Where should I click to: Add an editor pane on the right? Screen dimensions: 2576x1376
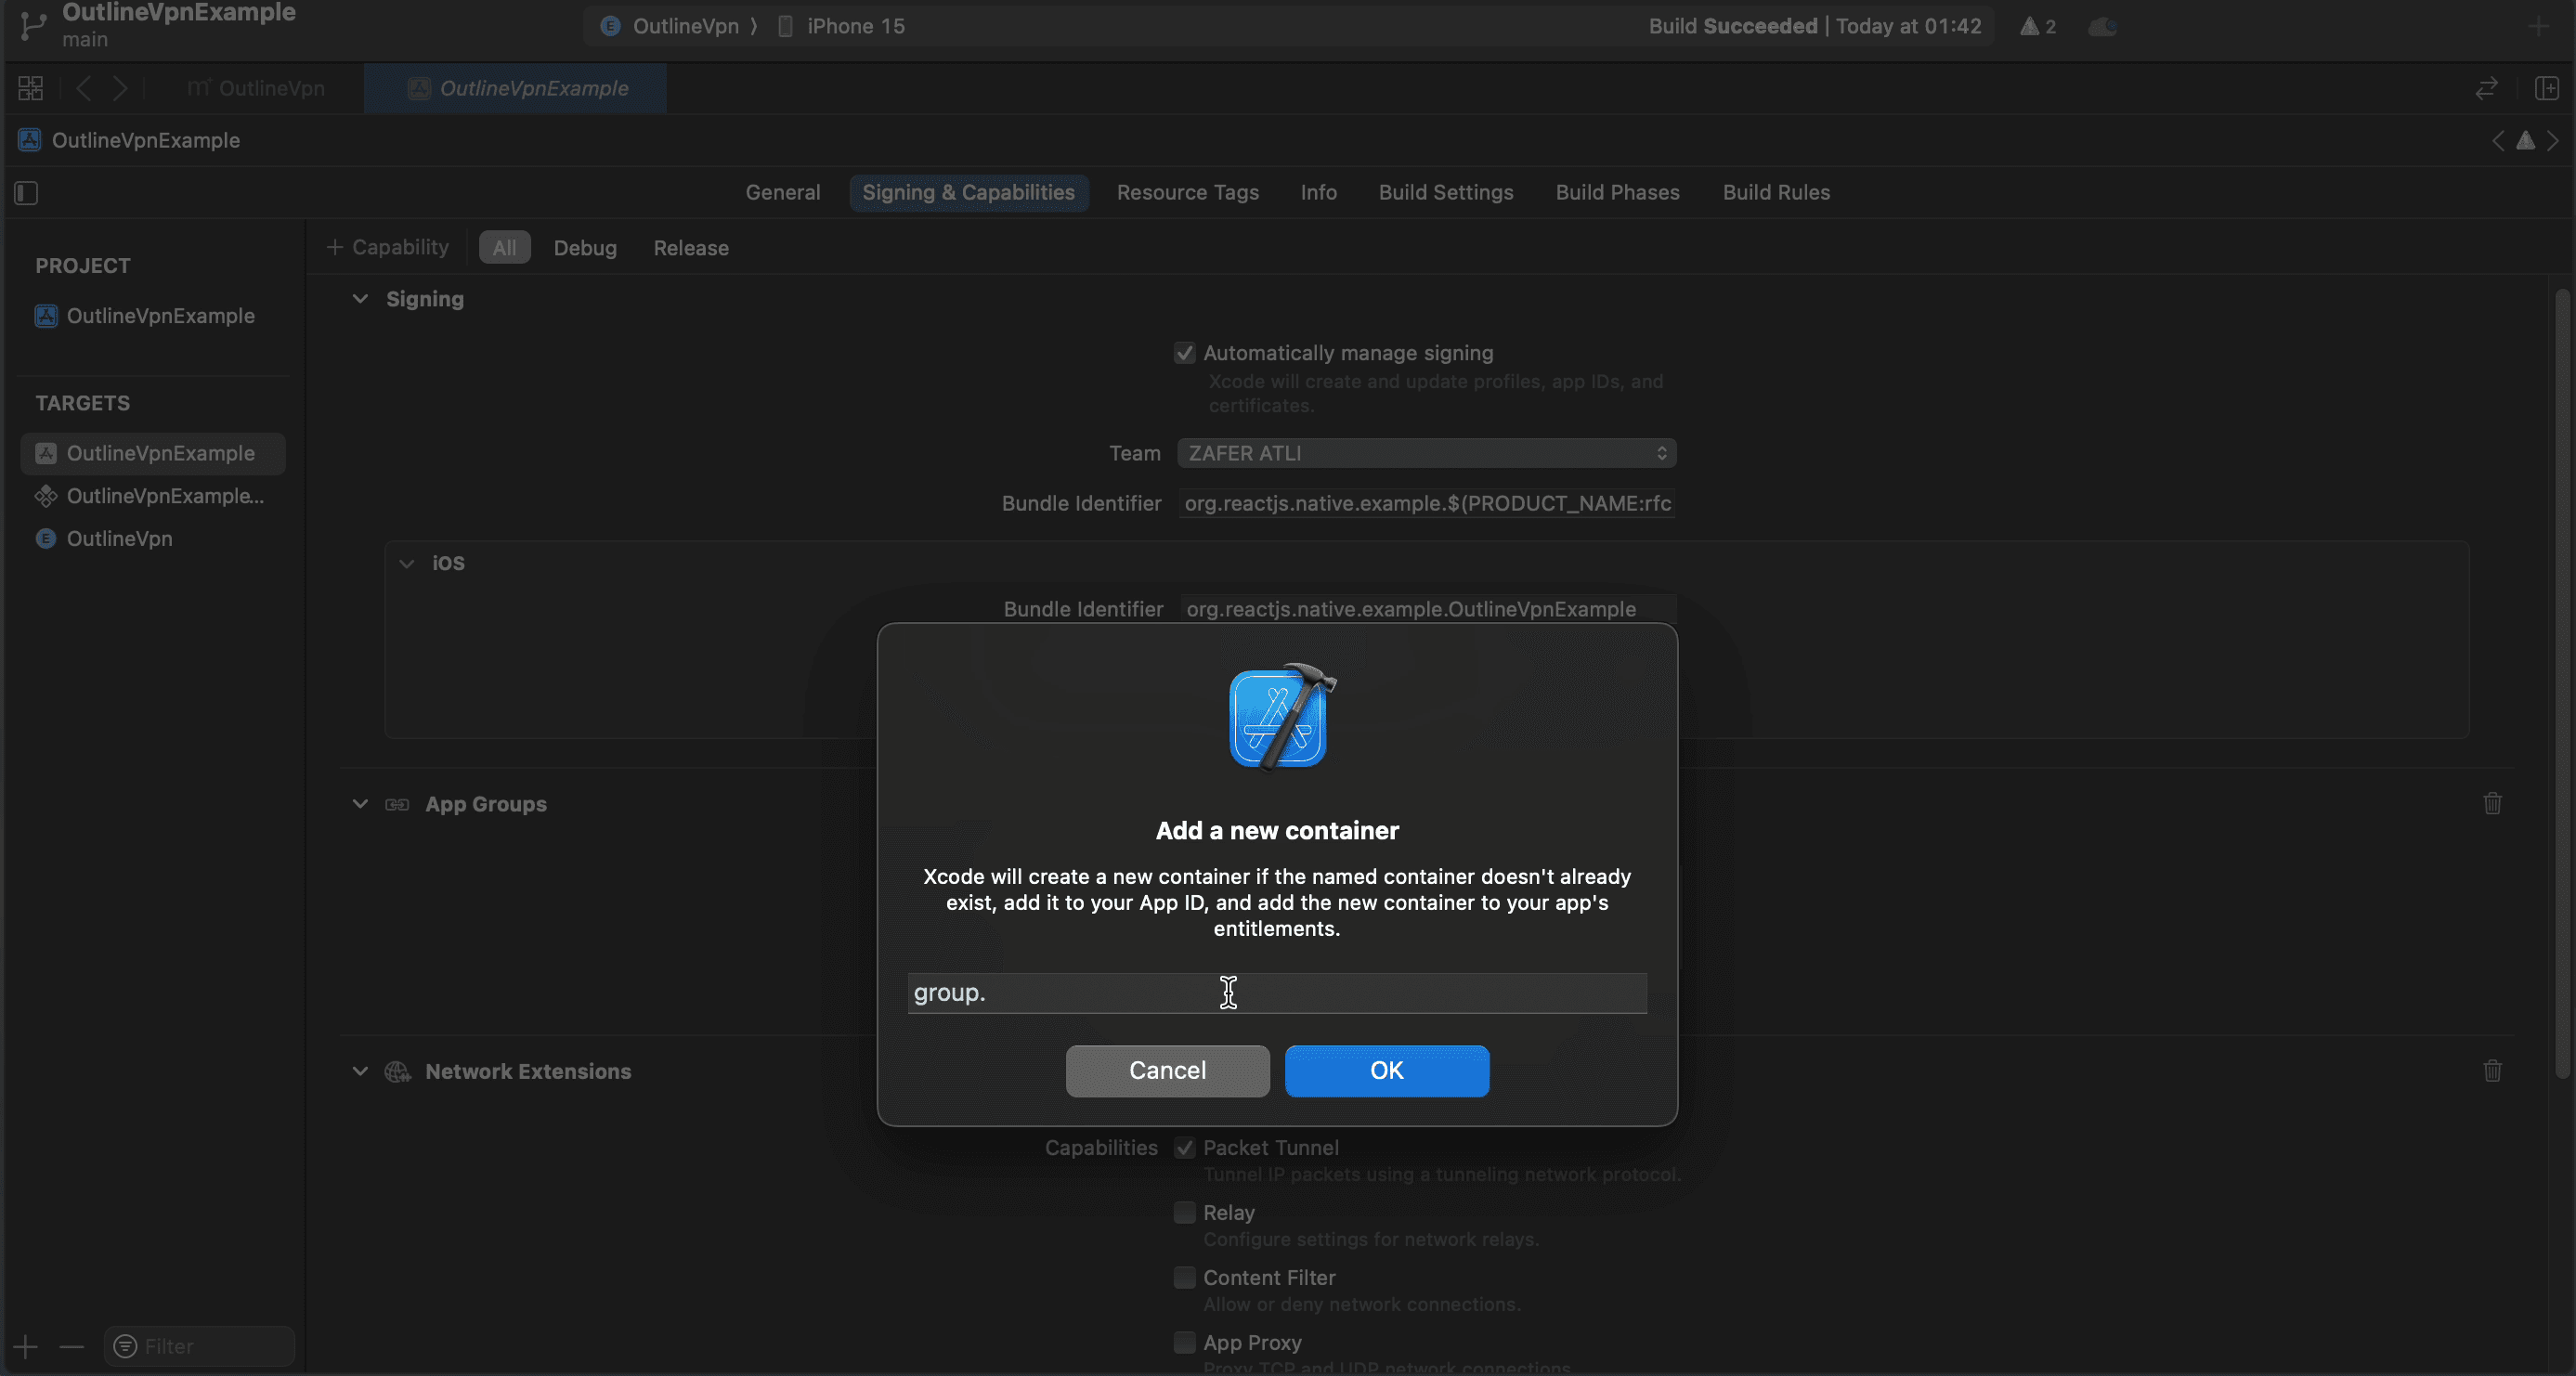(x=2546, y=88)
